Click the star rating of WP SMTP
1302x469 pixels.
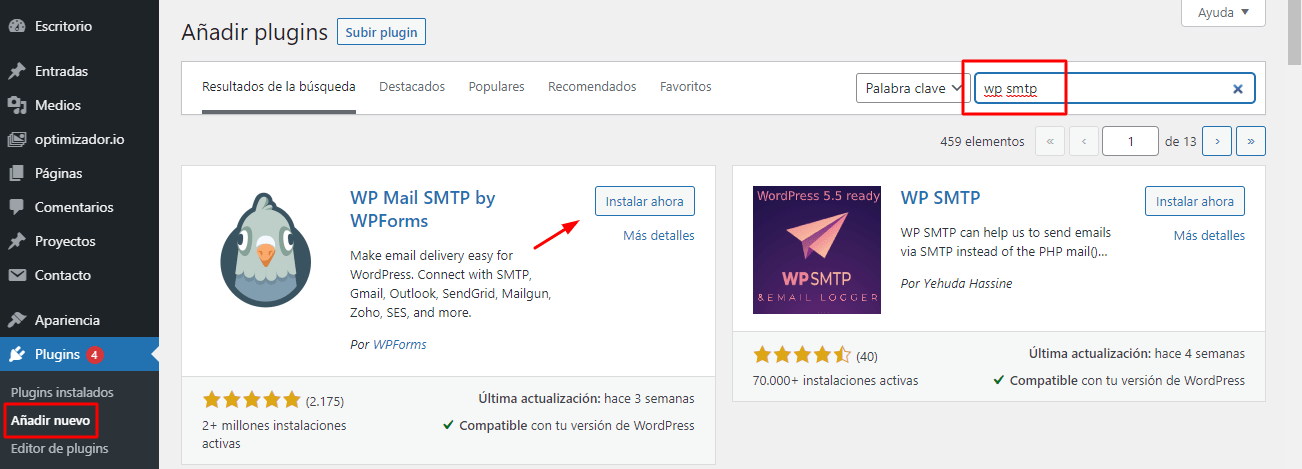coord(802,355)
